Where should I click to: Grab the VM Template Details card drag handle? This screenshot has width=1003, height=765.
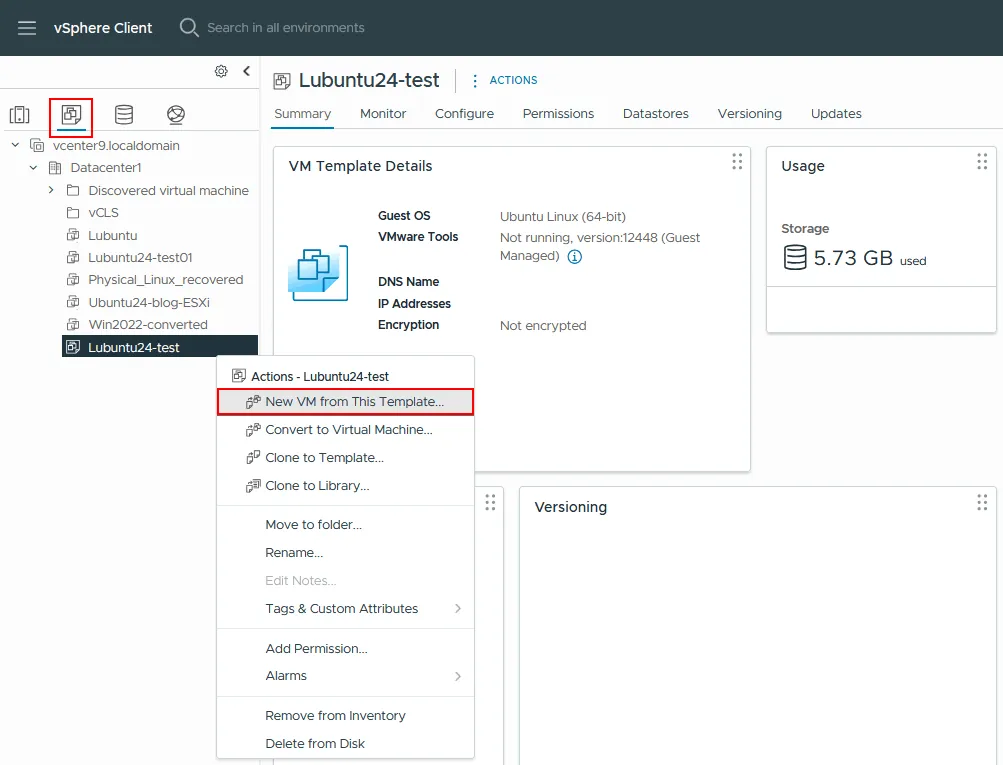pos(737,161)
